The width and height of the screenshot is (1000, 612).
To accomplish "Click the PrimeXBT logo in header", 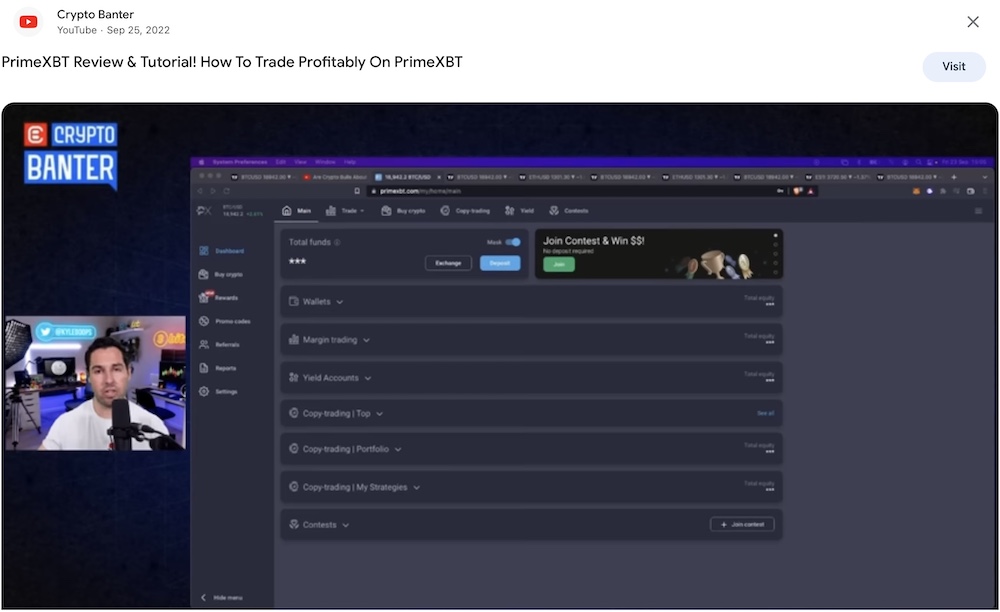I will point(204,210).
